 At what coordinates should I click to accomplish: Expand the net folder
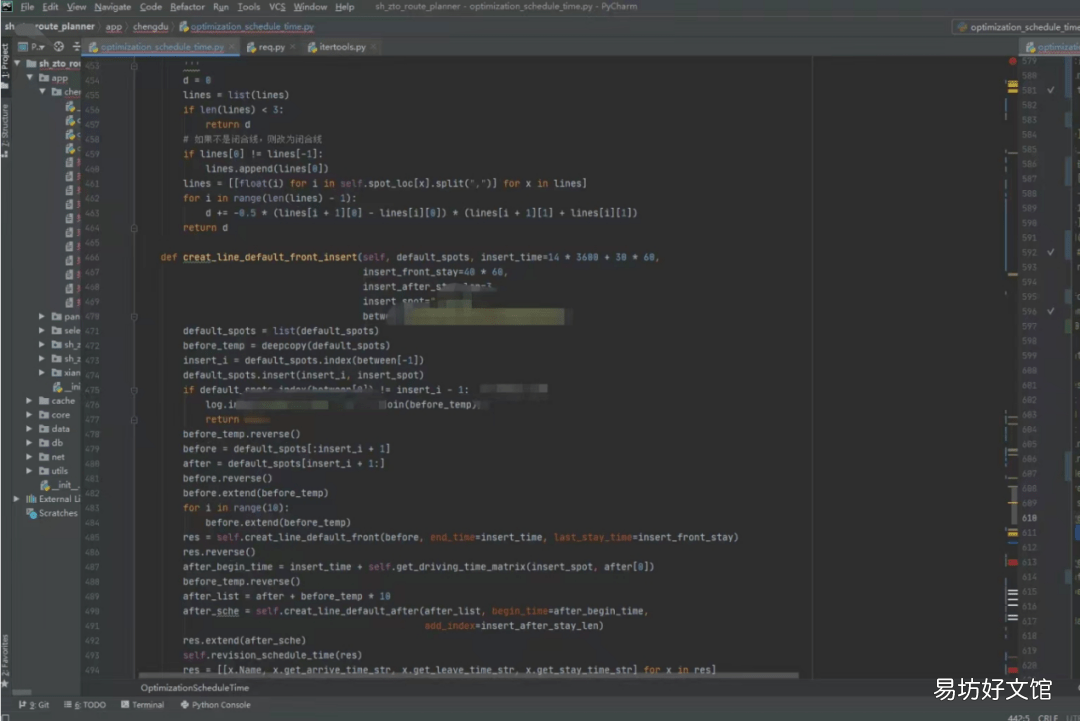[x=29, y=457]
